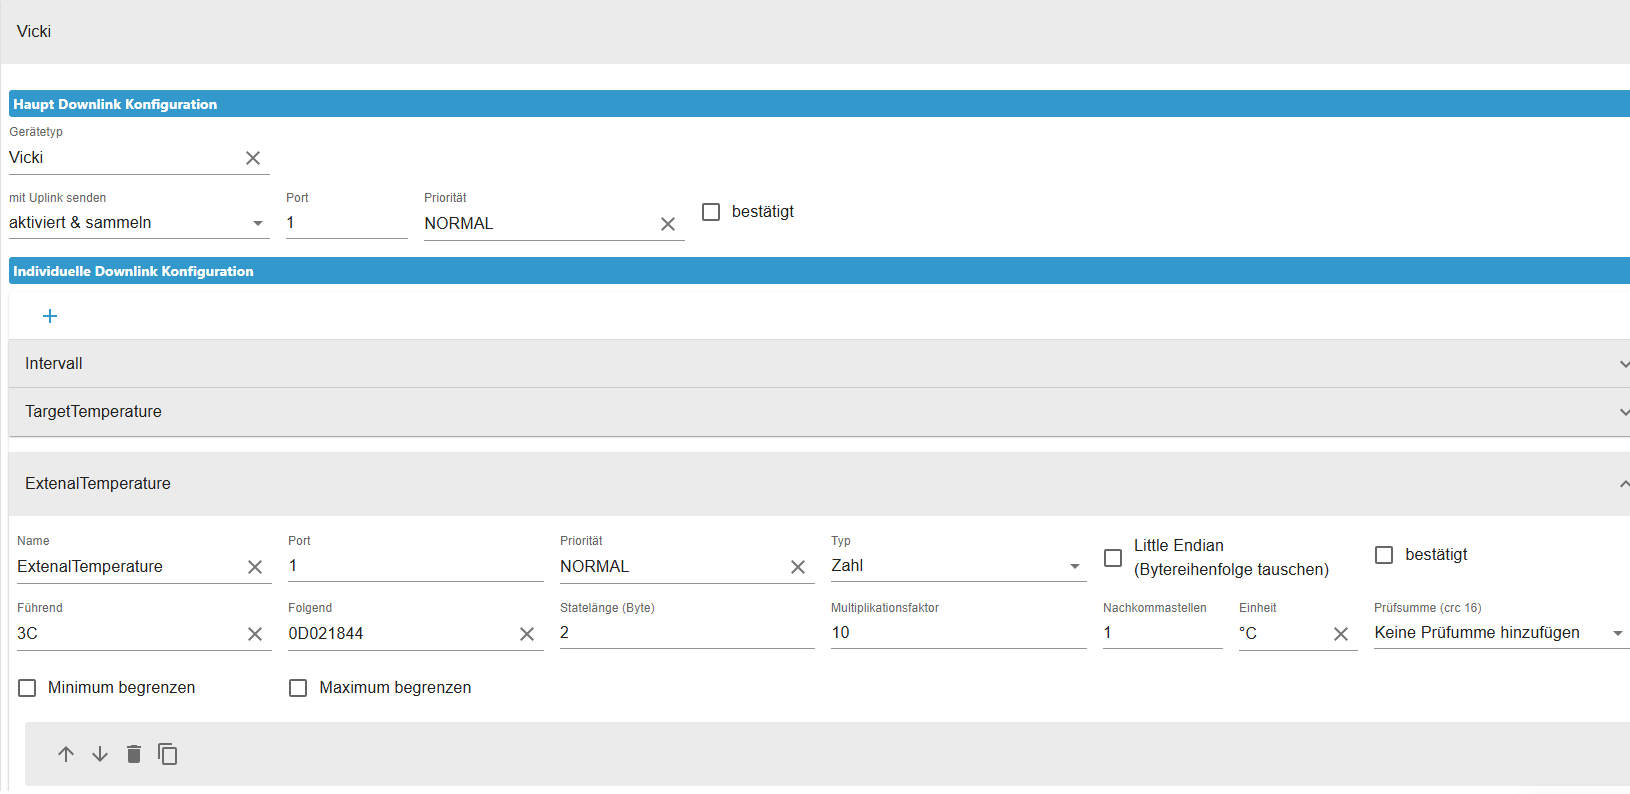Toggle Little Endian byte order checkbox
1630x794 pixels.
tap(1113, 558)
